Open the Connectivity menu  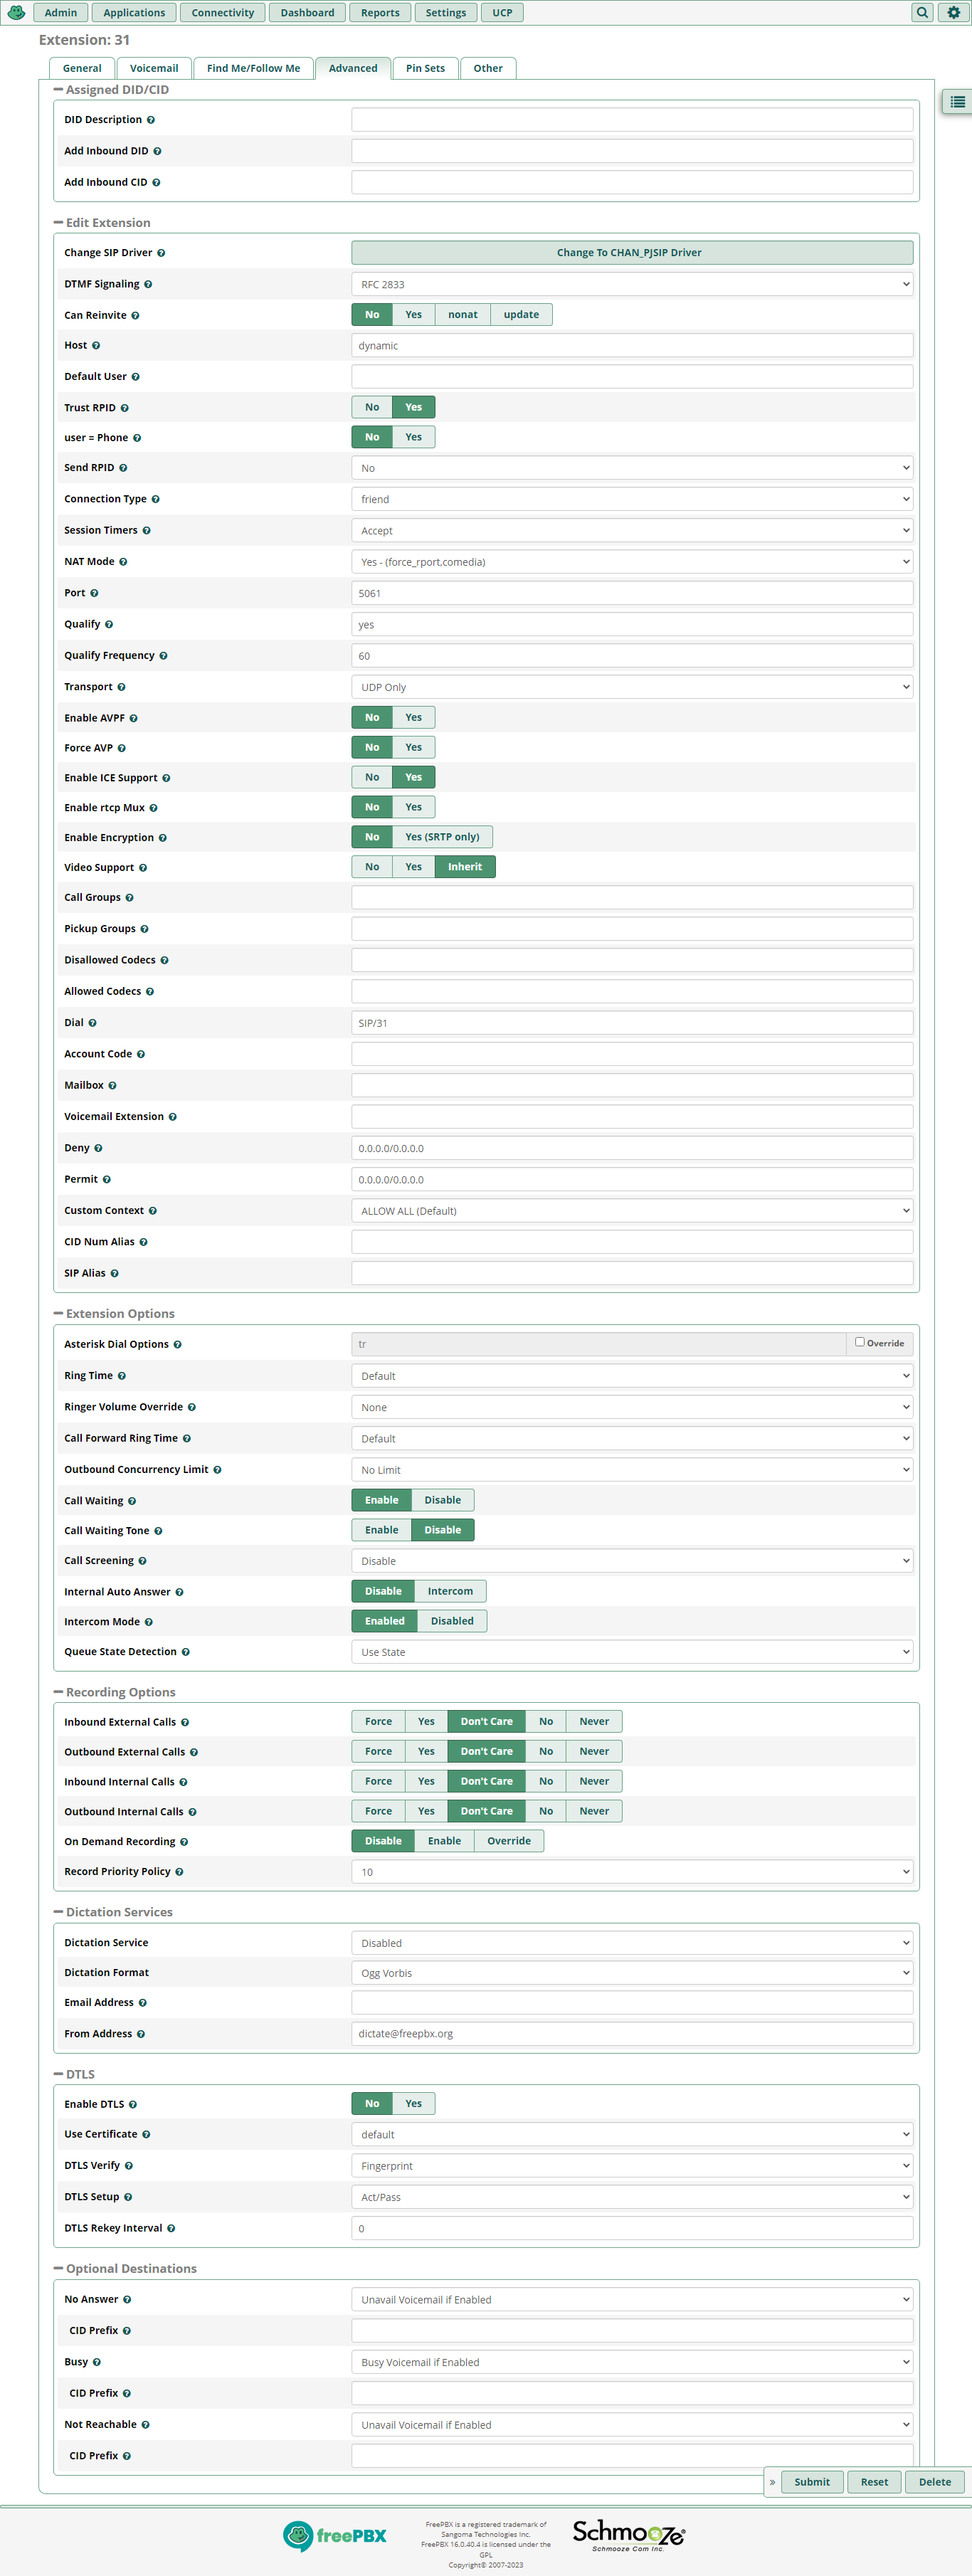pos(222,13)
